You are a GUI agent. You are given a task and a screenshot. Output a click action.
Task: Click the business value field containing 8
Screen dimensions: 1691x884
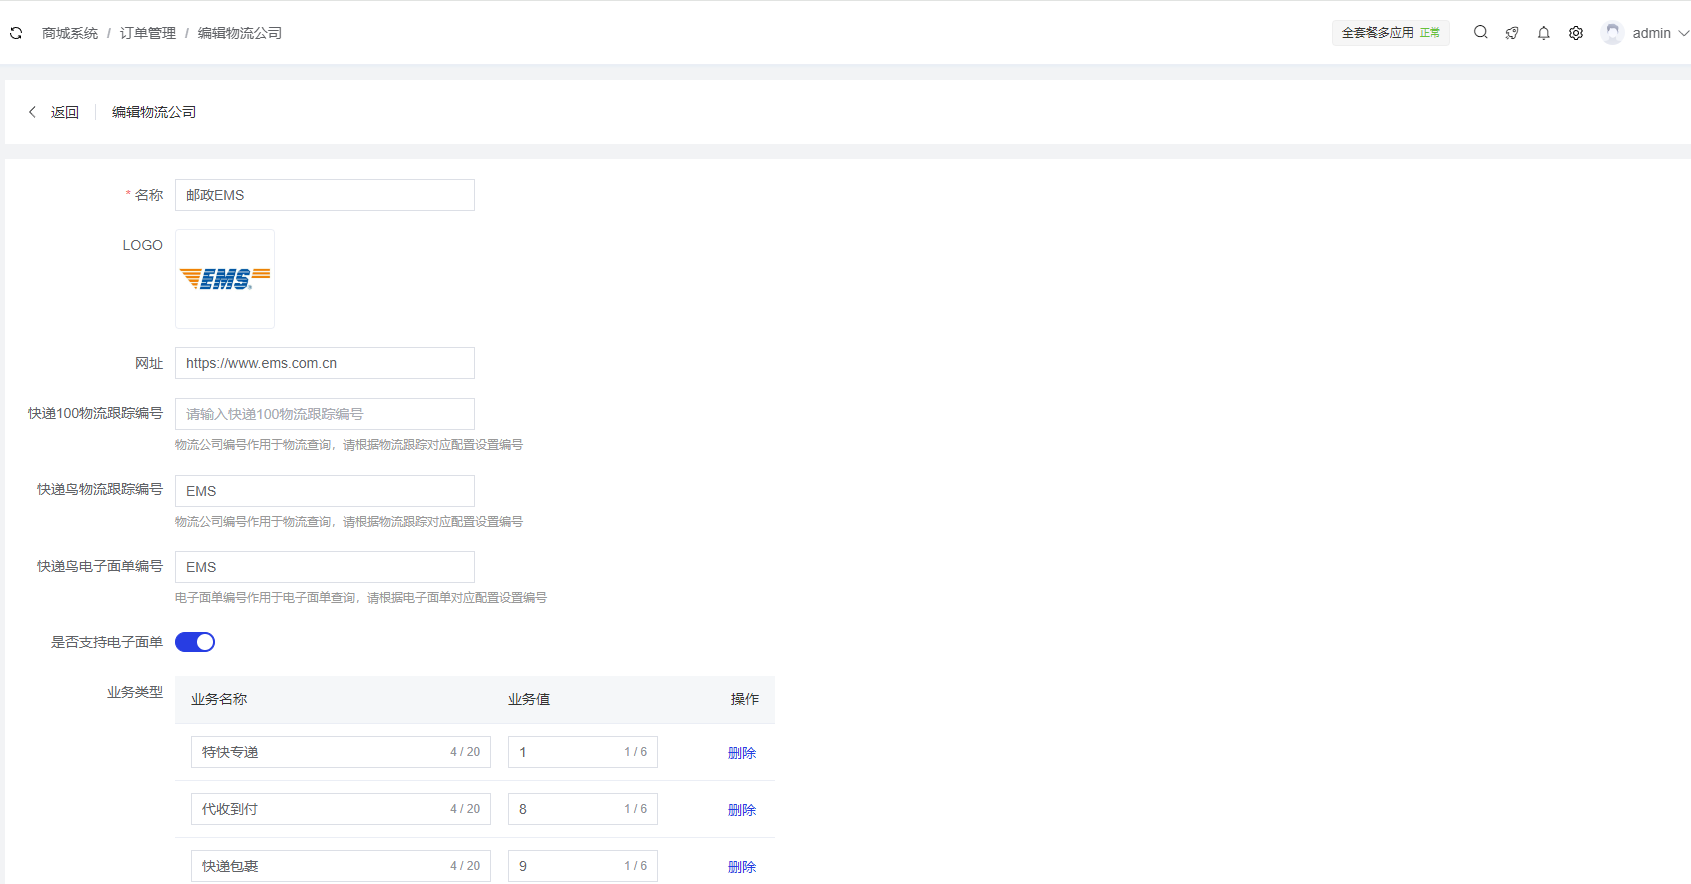coord(565,809)
